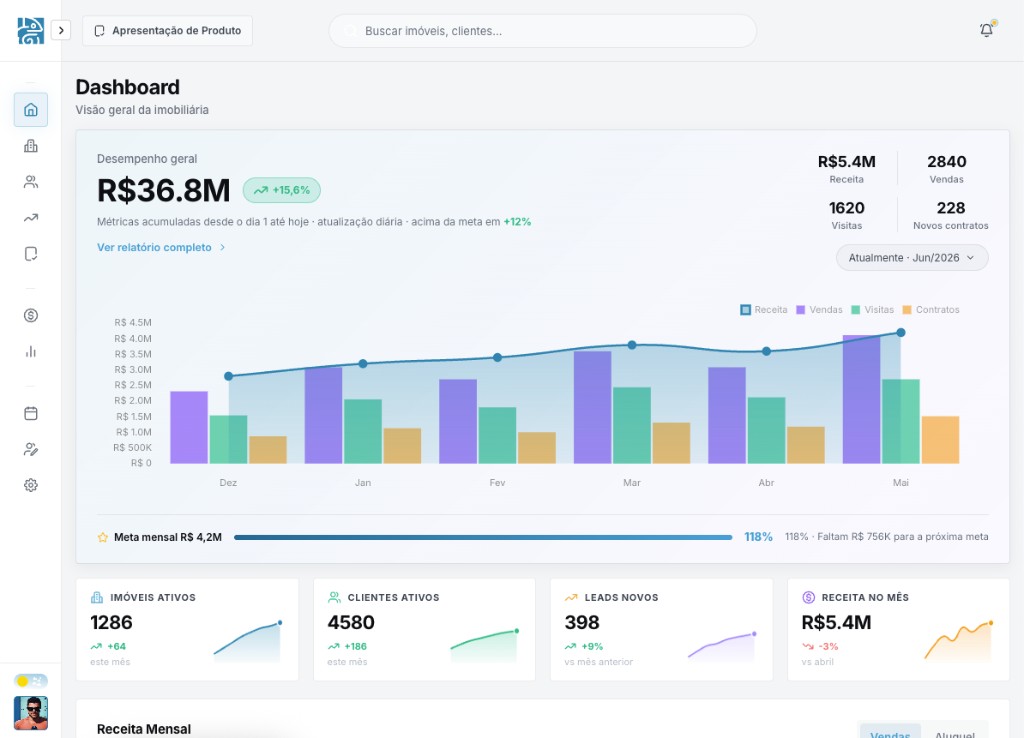This screenshot has height=738, width=1024.
Task: Expand the sidebar with chevron button
Action: coord(61,30)
